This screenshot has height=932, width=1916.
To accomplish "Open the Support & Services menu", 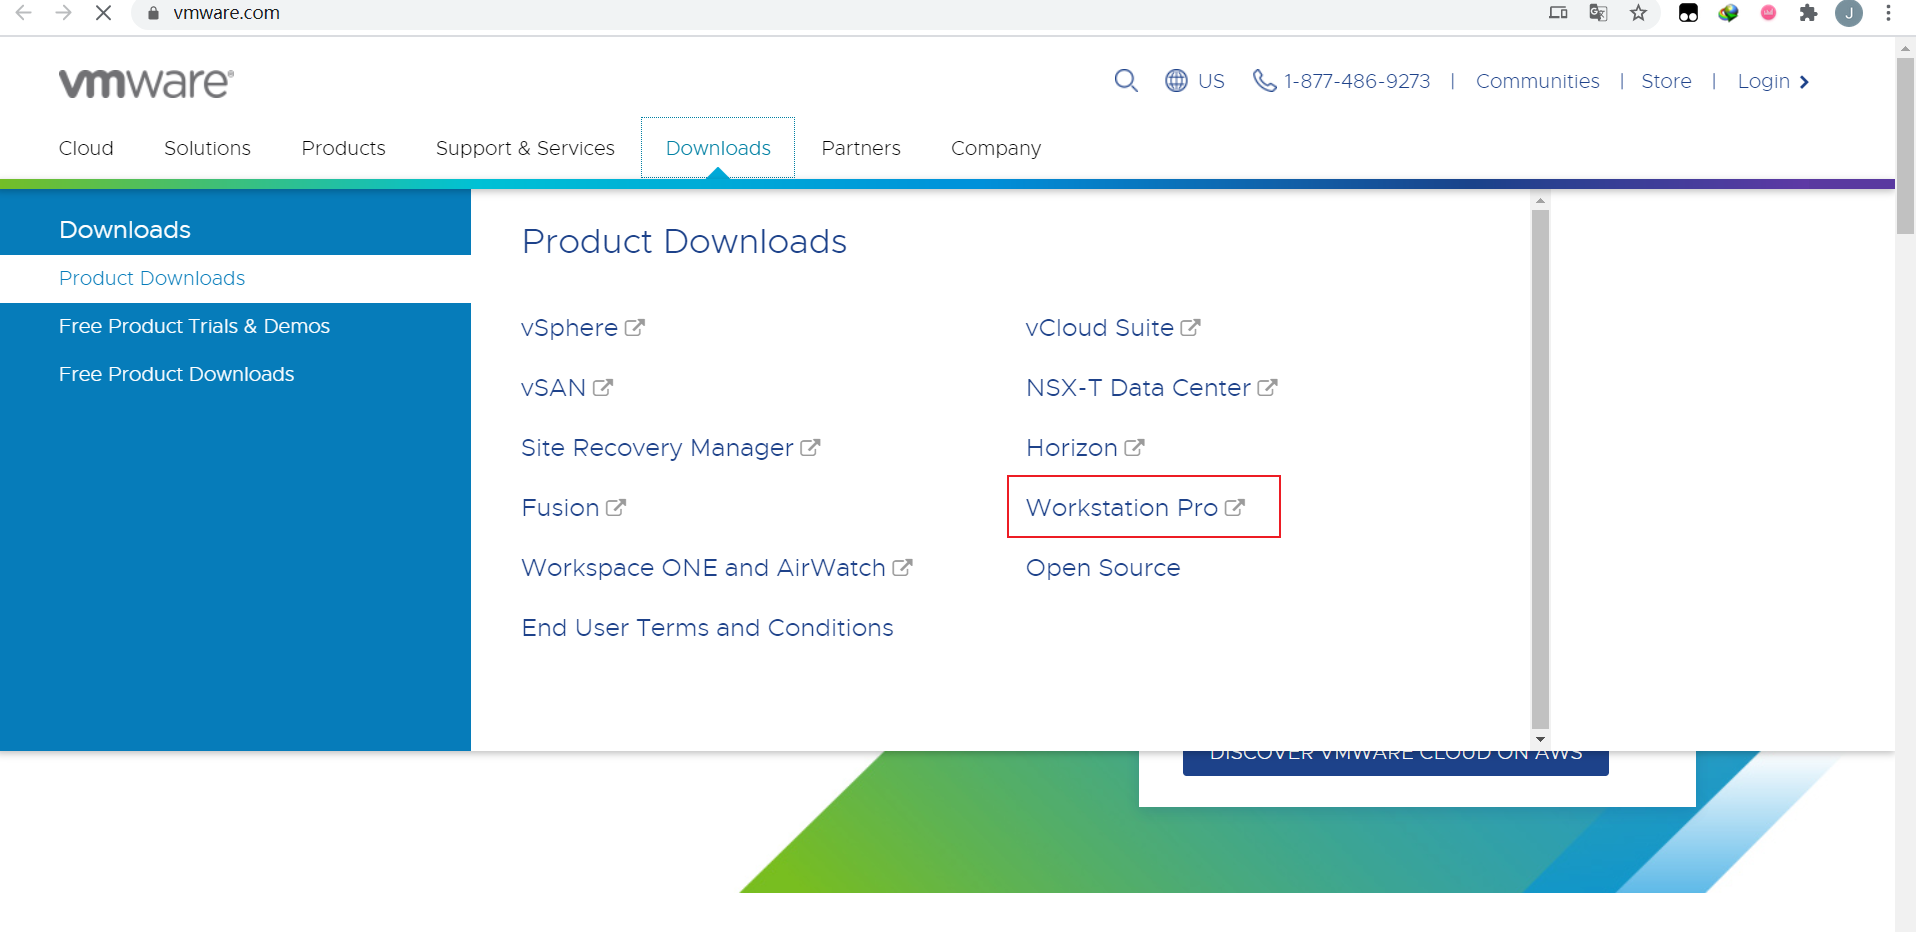I will click(x=525, y=148).
